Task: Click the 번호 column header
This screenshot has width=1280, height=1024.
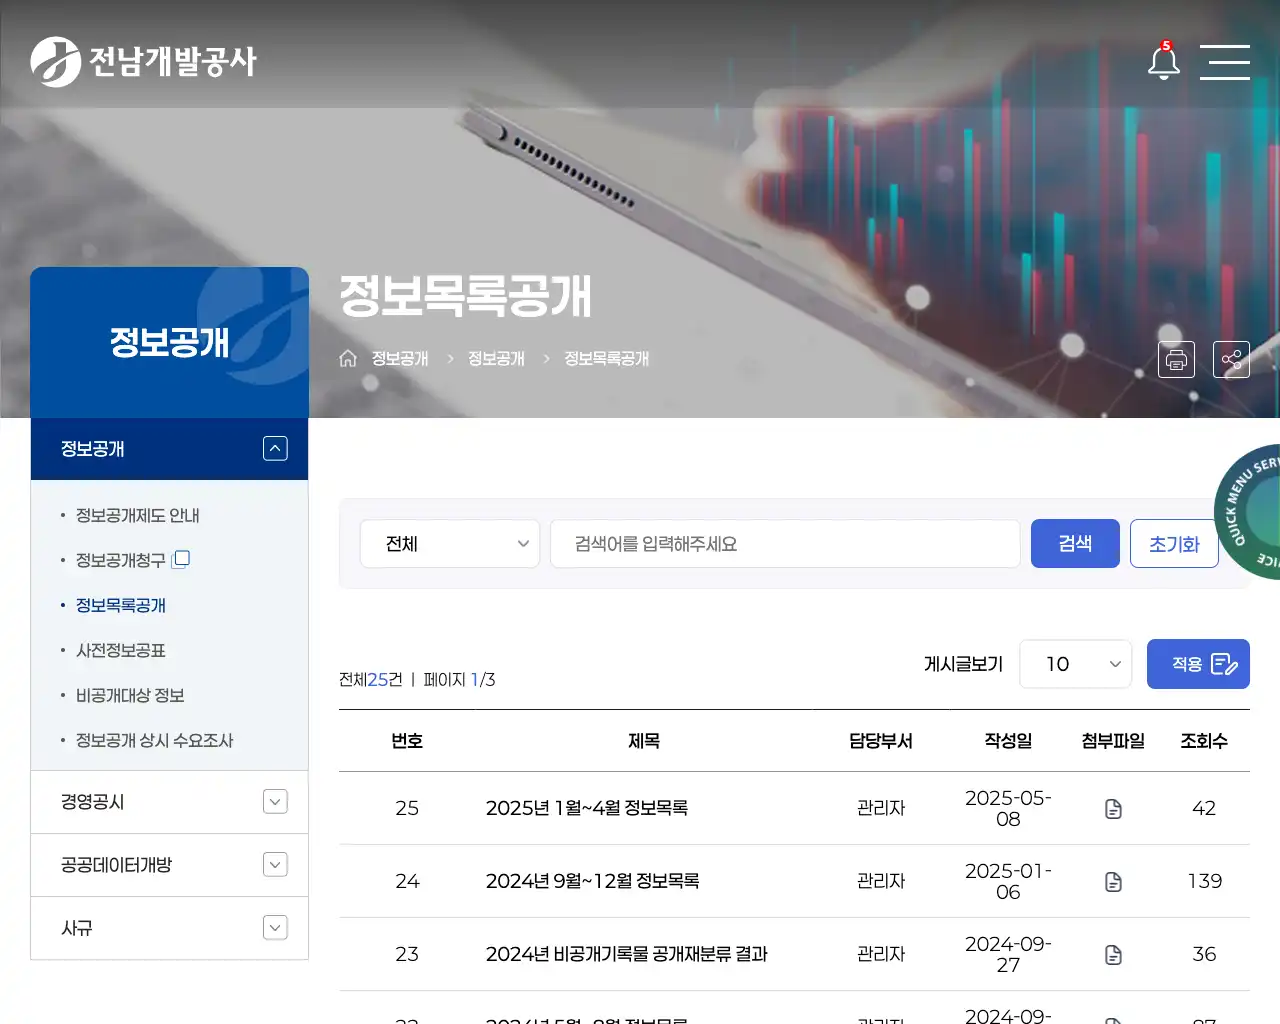Action: click(x=407, y=741)
